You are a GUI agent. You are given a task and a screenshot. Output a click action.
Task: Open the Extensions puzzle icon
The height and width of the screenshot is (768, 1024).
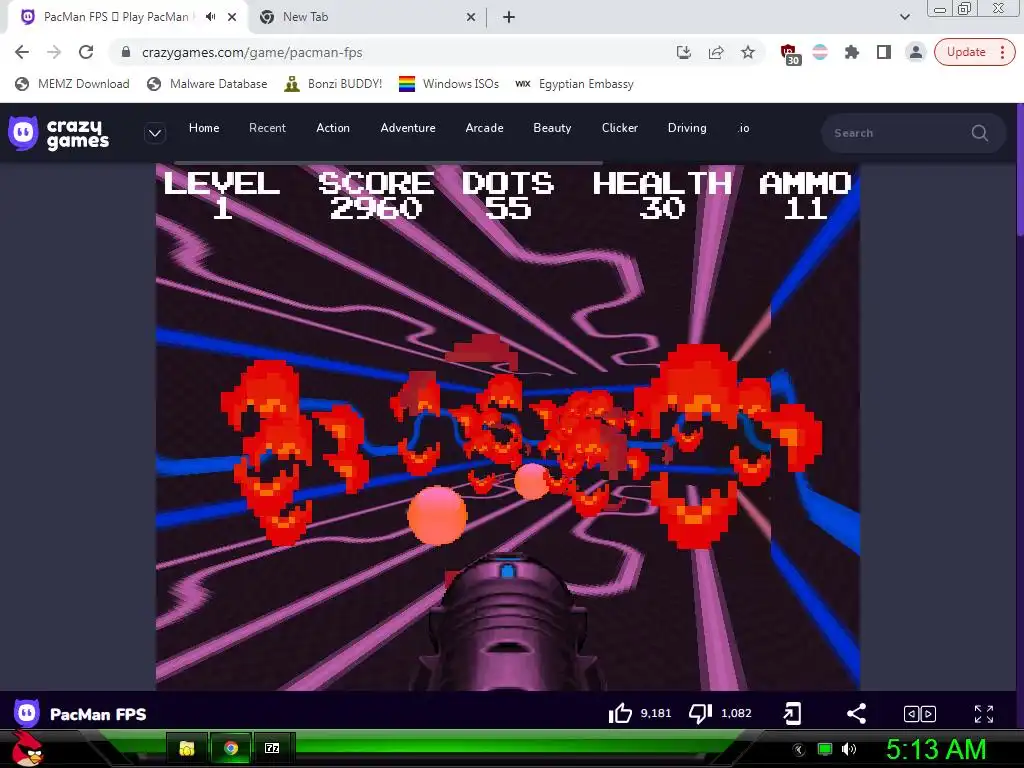(852, 52)
